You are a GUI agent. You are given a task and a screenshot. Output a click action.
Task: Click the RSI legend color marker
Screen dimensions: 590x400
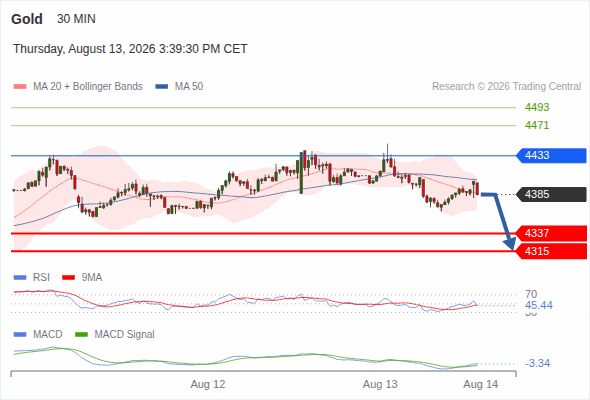20,278
